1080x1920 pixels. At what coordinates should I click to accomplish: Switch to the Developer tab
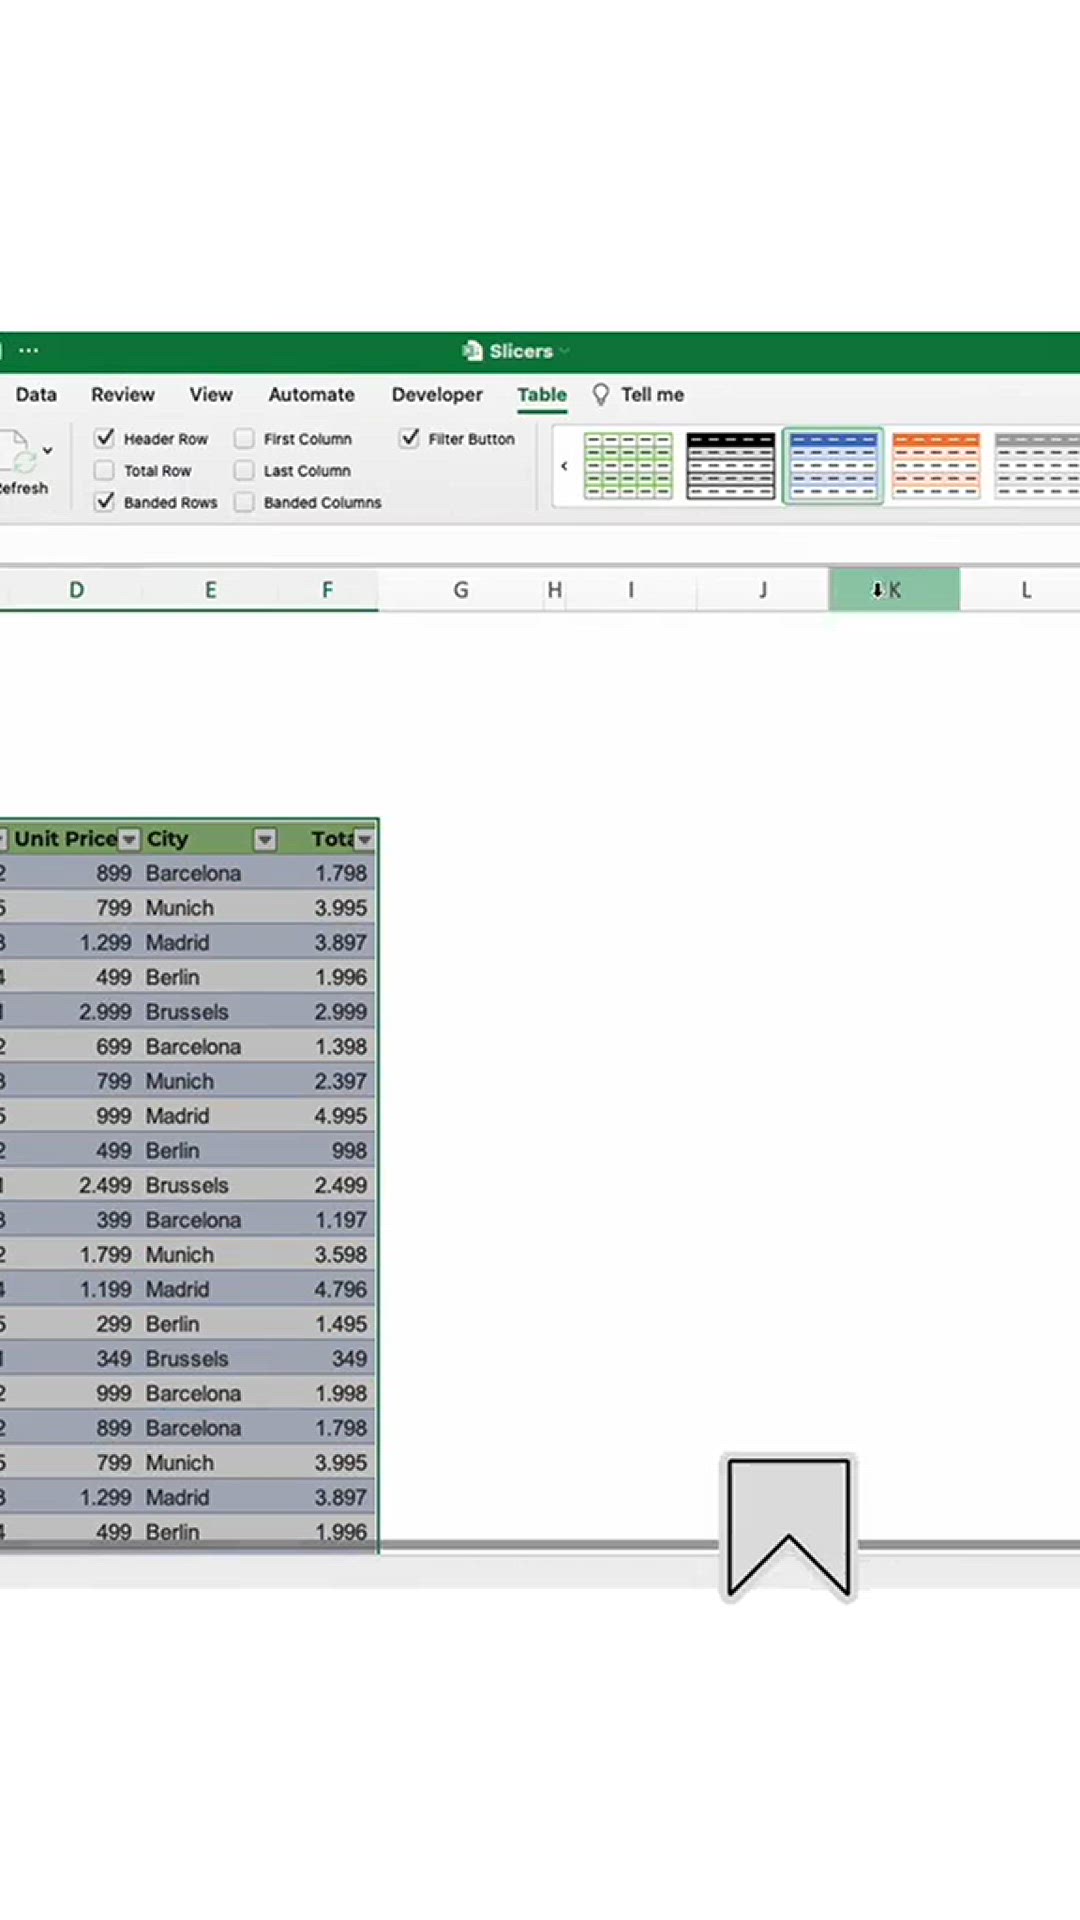tap(437, 395)
